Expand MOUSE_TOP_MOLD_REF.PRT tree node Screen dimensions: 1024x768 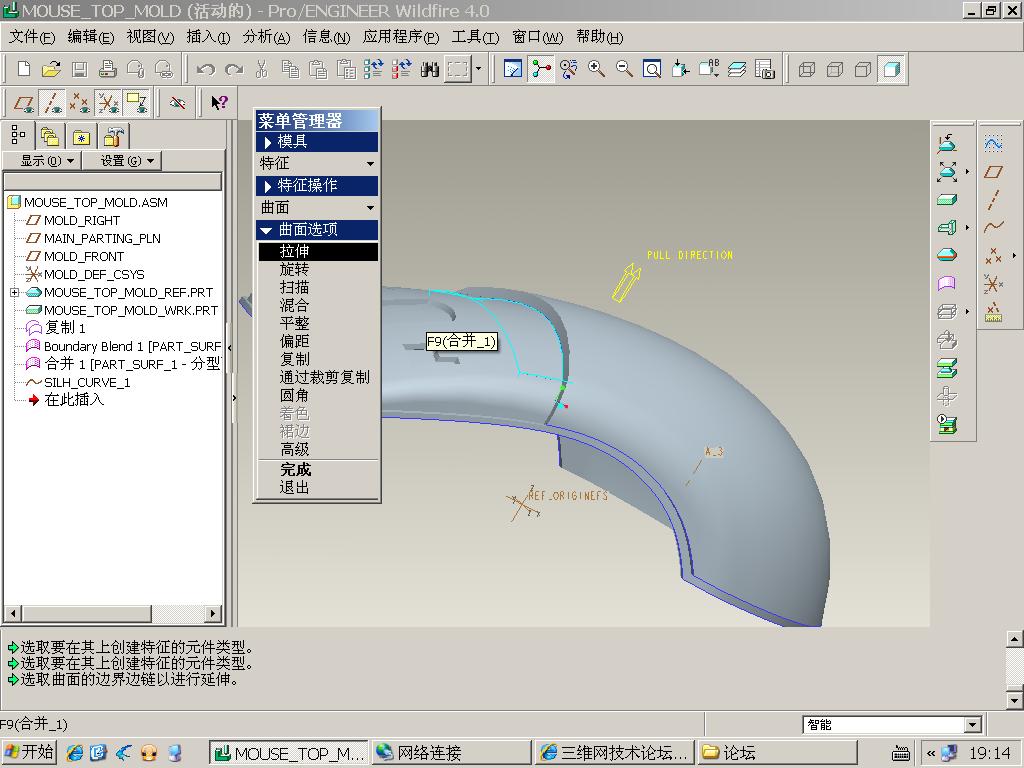[x=14, y=293]
